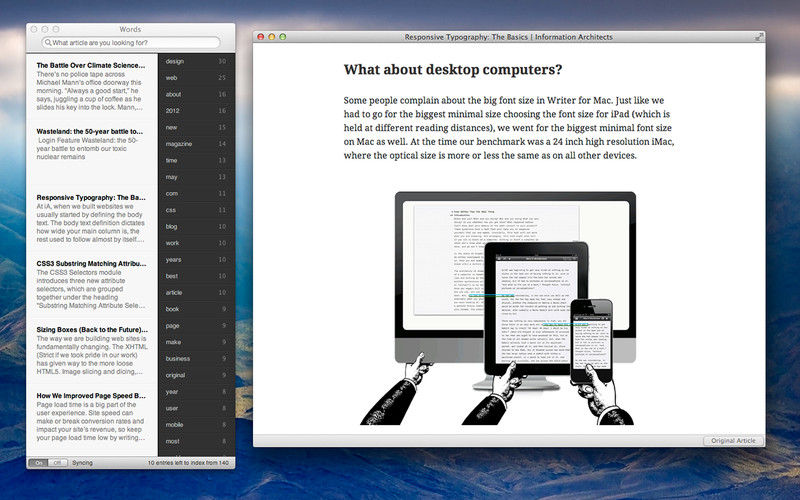Screen dimensions: 800x500
Task: Focus the 'What article are you looking for?' field
Action: coord(131,43)
